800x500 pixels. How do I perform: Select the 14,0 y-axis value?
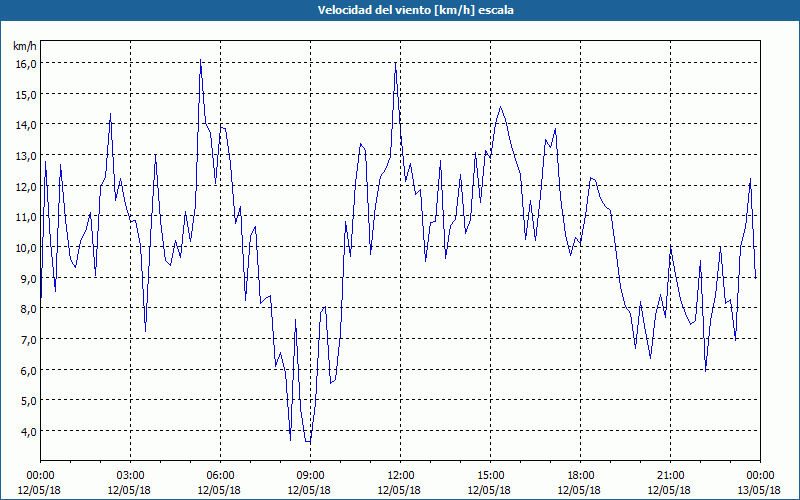(26, 125)
